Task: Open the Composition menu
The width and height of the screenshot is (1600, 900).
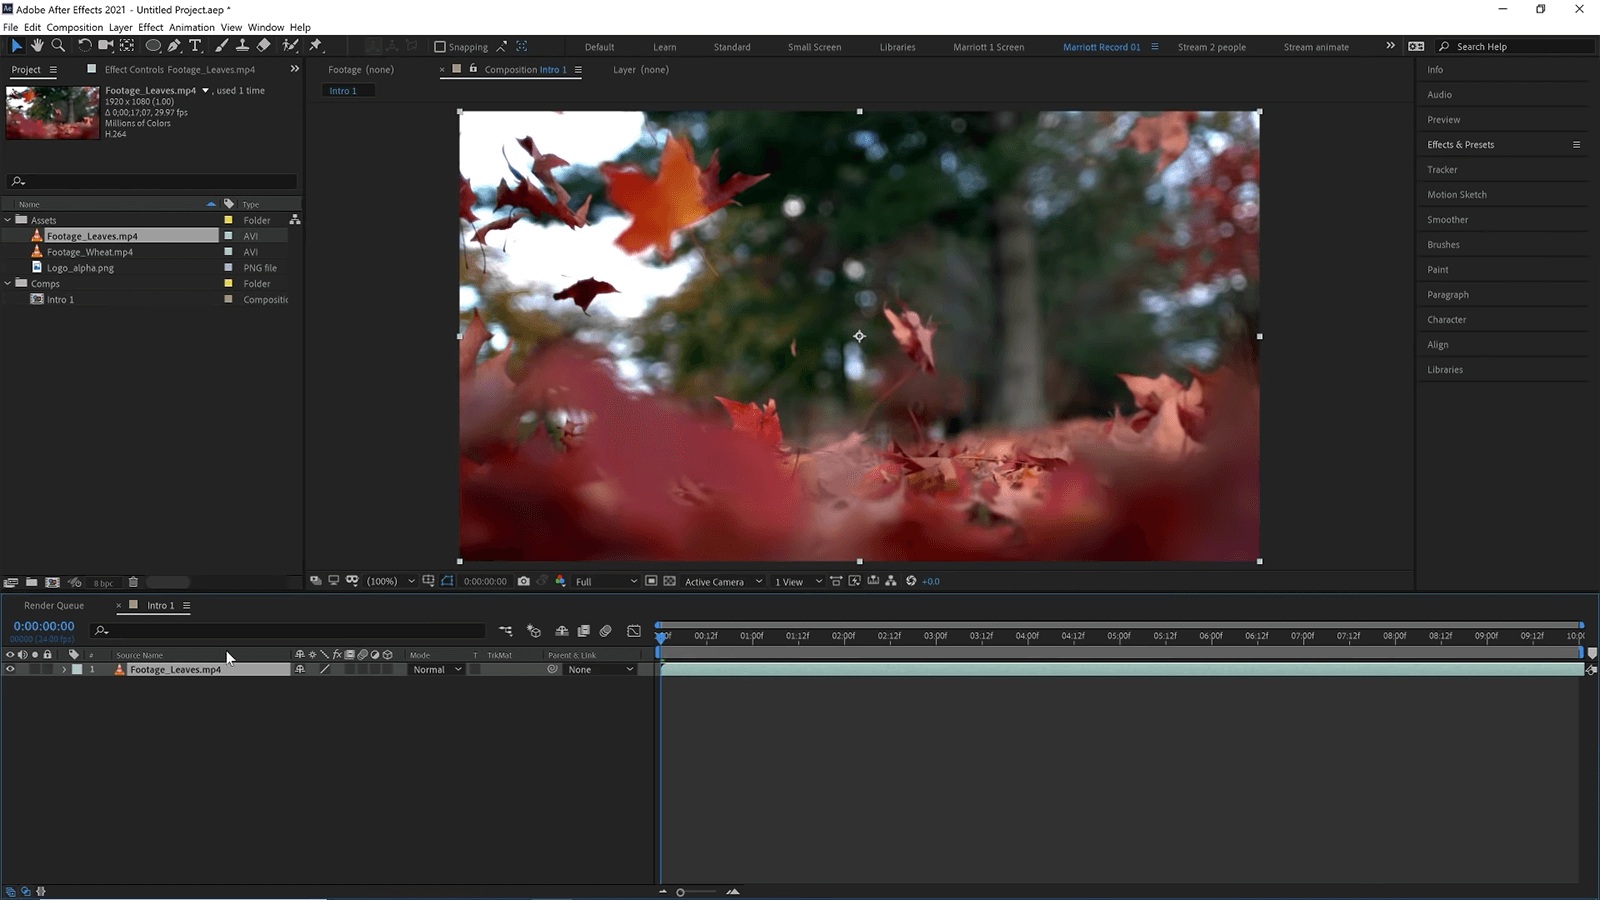Action: pyautogui.click(x=74, y=27)
